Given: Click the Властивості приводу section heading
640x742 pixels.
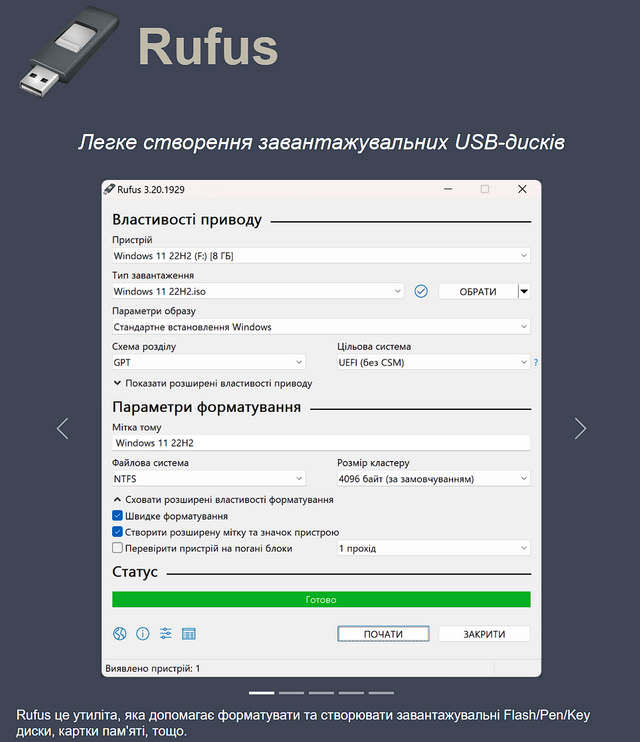Looking at the screenshot, I should click(x=187, y=220).
